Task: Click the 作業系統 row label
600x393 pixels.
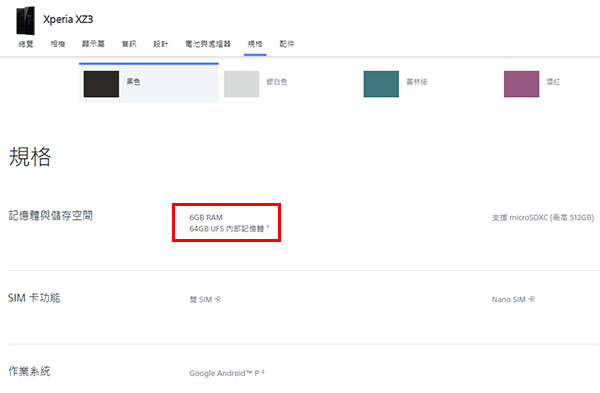Action: pyautogui.click(x=29, y=371)
